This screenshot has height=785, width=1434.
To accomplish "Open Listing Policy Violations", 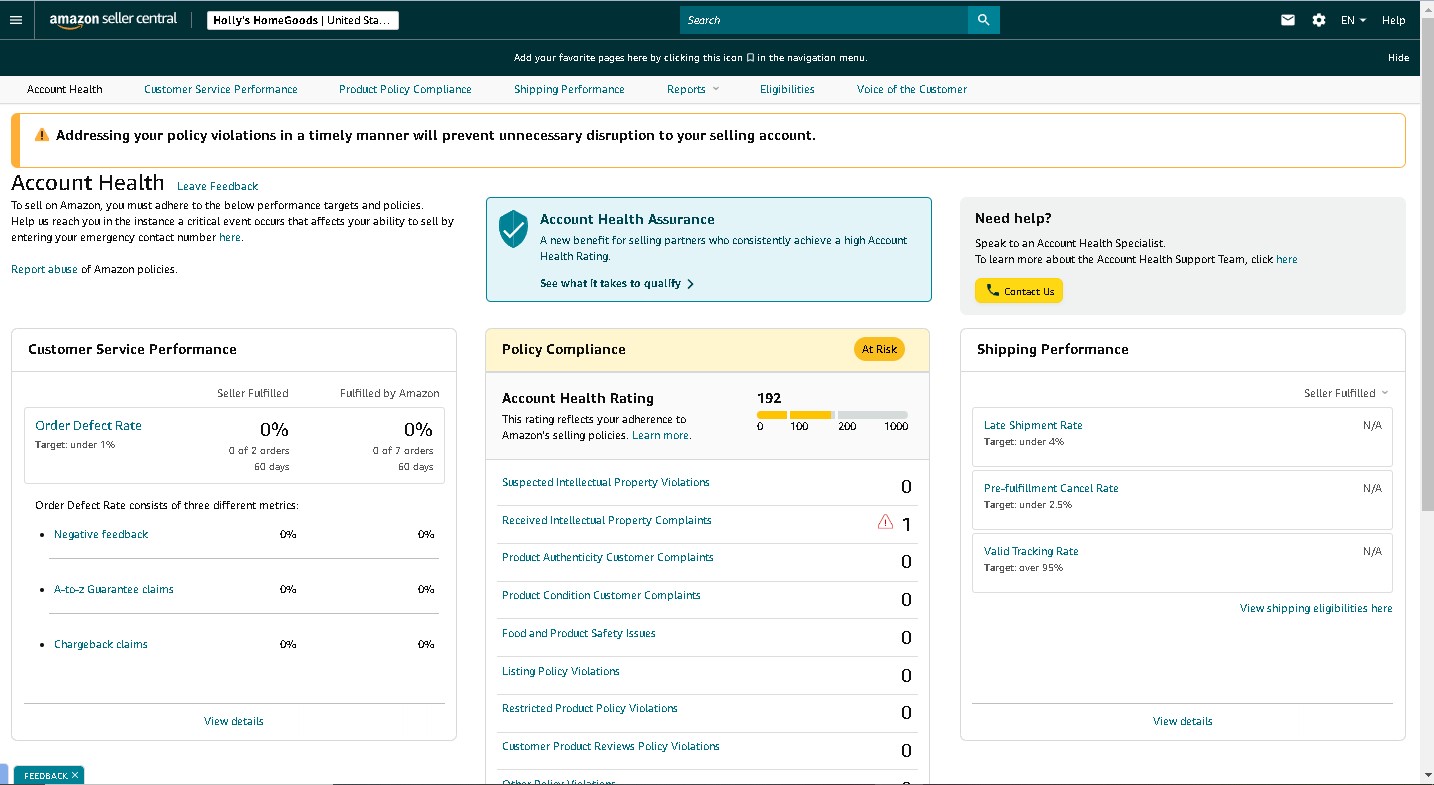I will 561,671.
